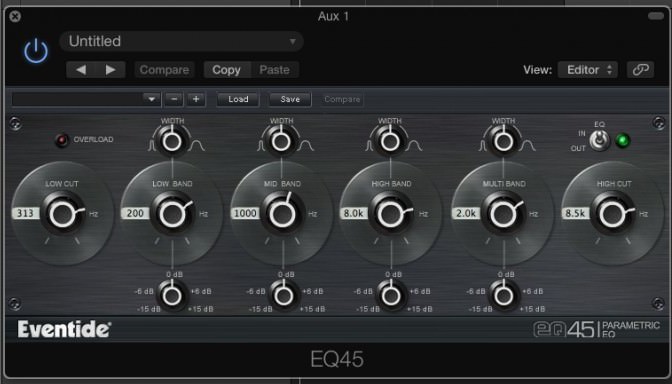Click the -15 dB label under Mid Band
The height and width of the screenshot is (384, 672).
click(260, 309)
